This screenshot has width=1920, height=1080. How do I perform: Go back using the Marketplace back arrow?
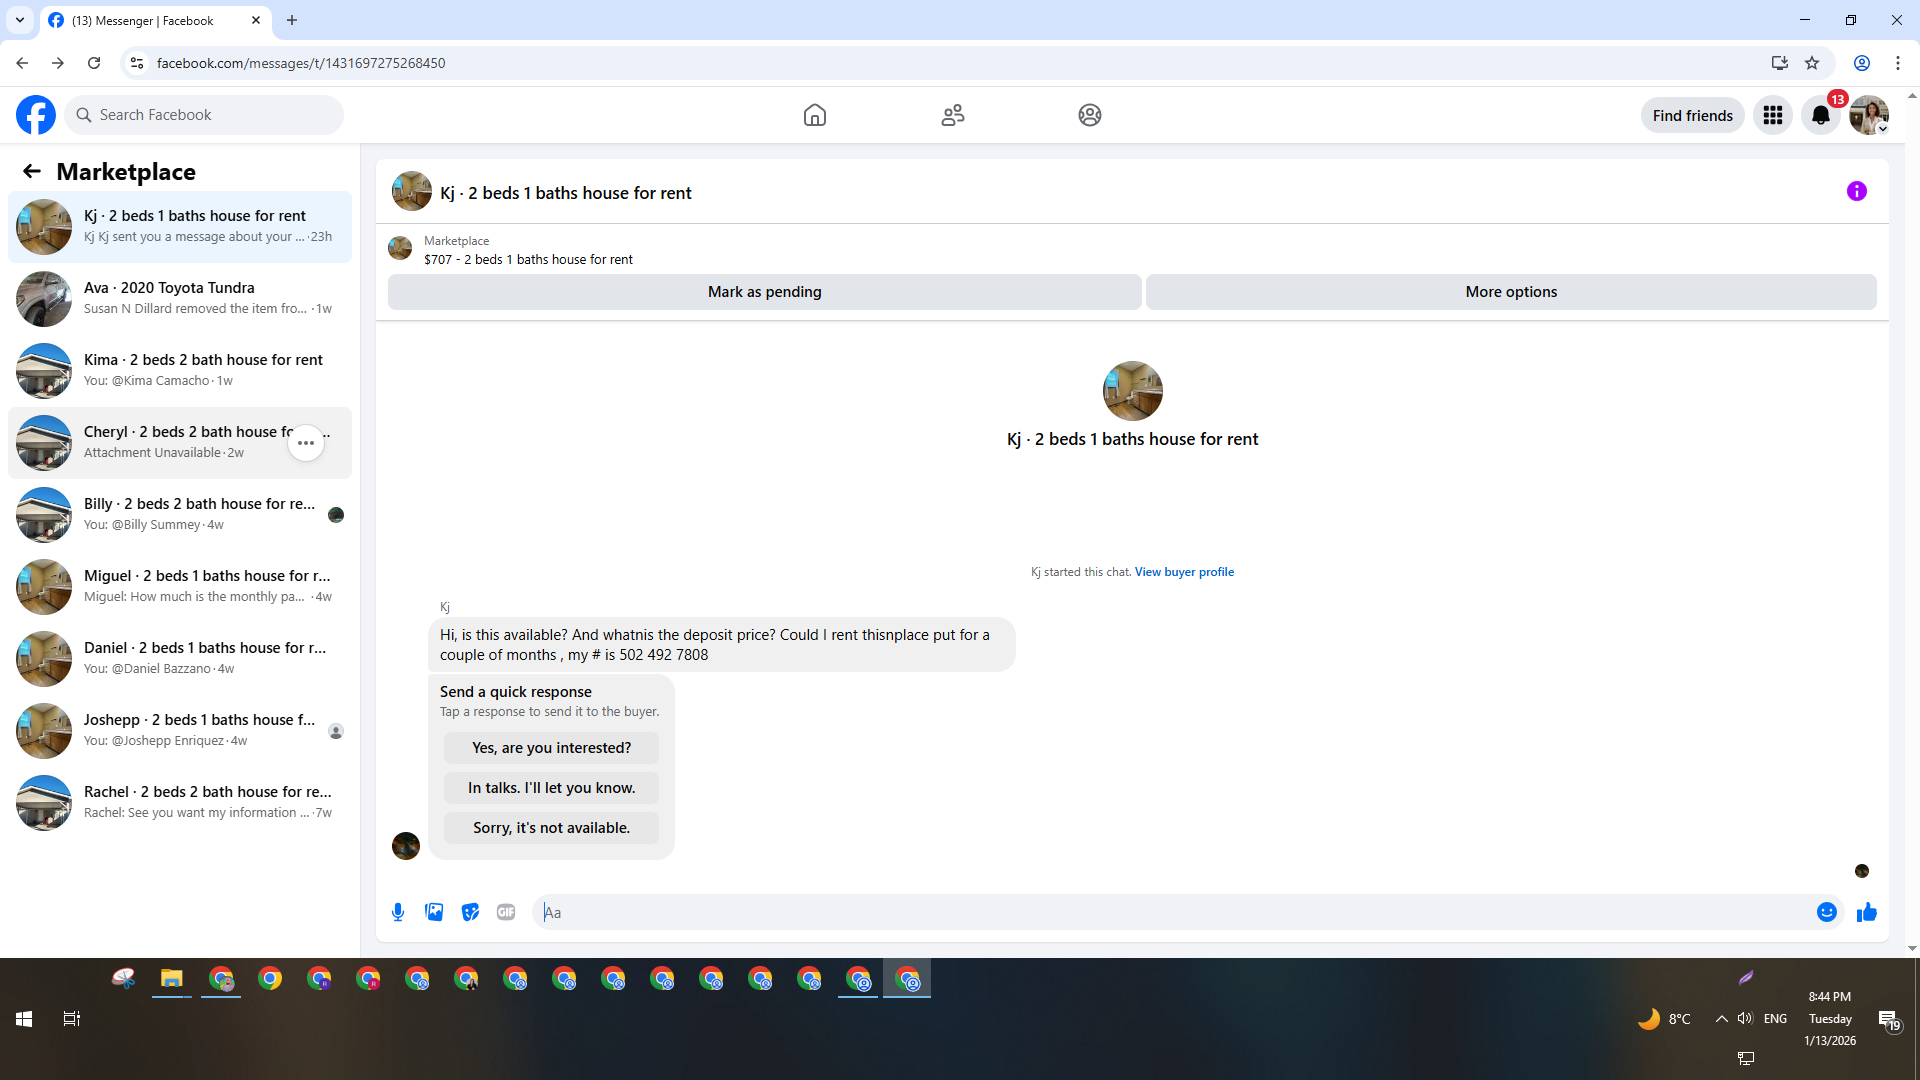(x=32, y=171)
